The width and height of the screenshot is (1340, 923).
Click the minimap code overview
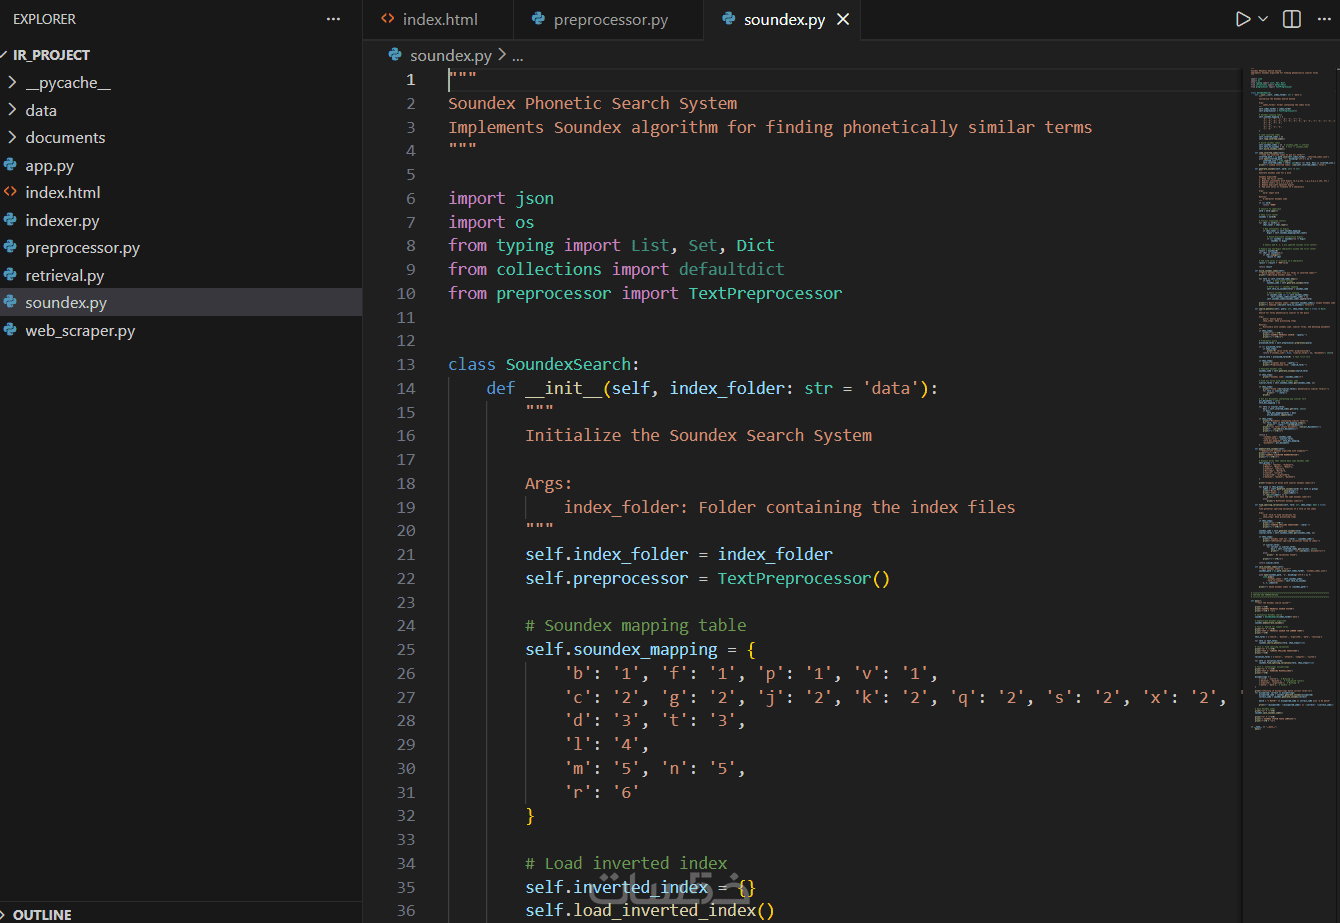1285,300
